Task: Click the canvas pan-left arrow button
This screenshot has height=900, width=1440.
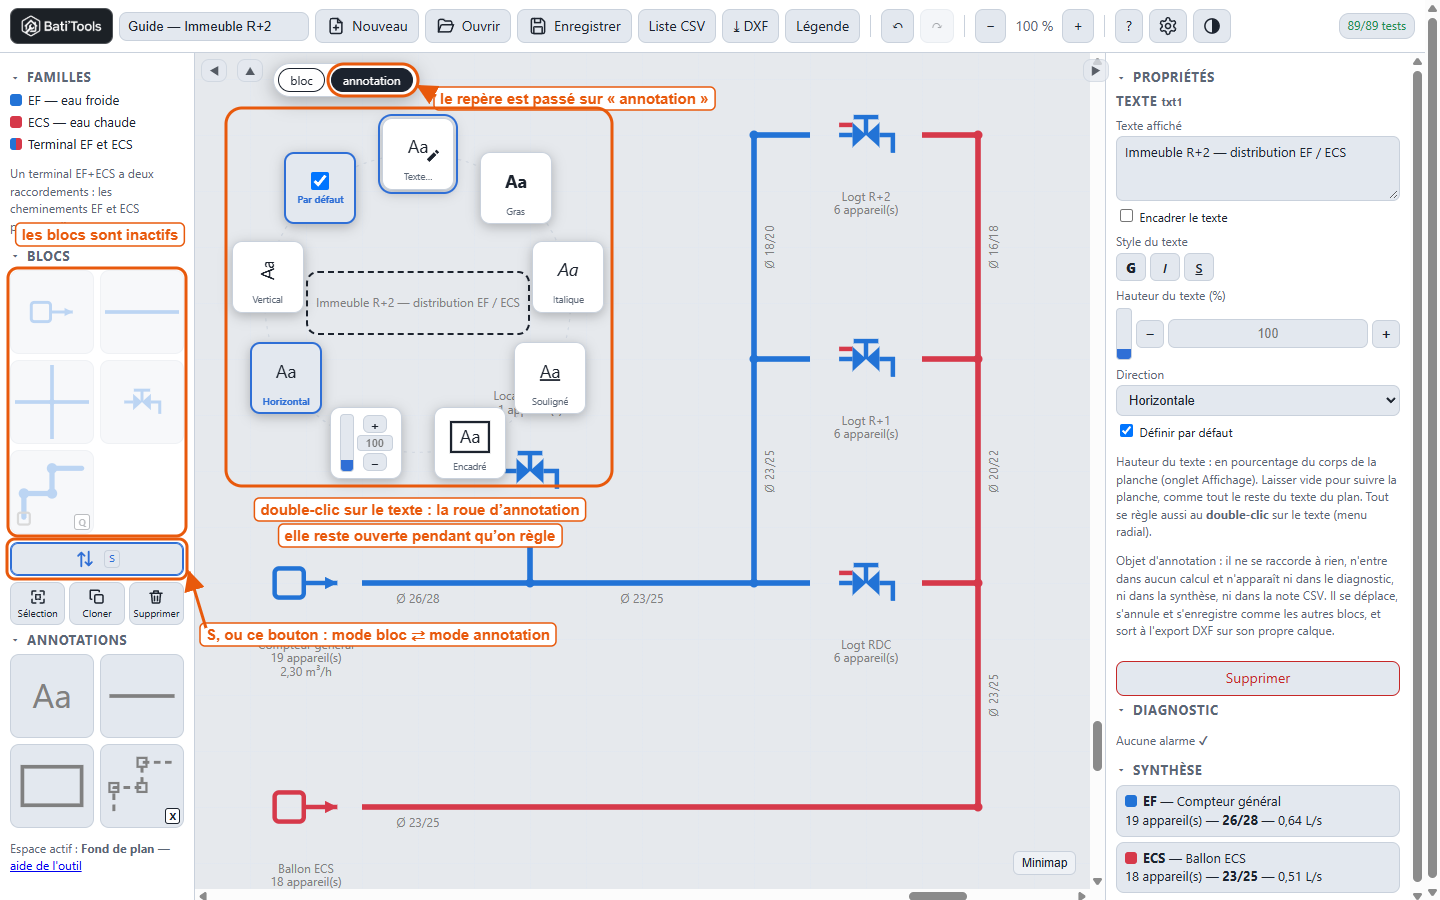Action: point(214,70)
